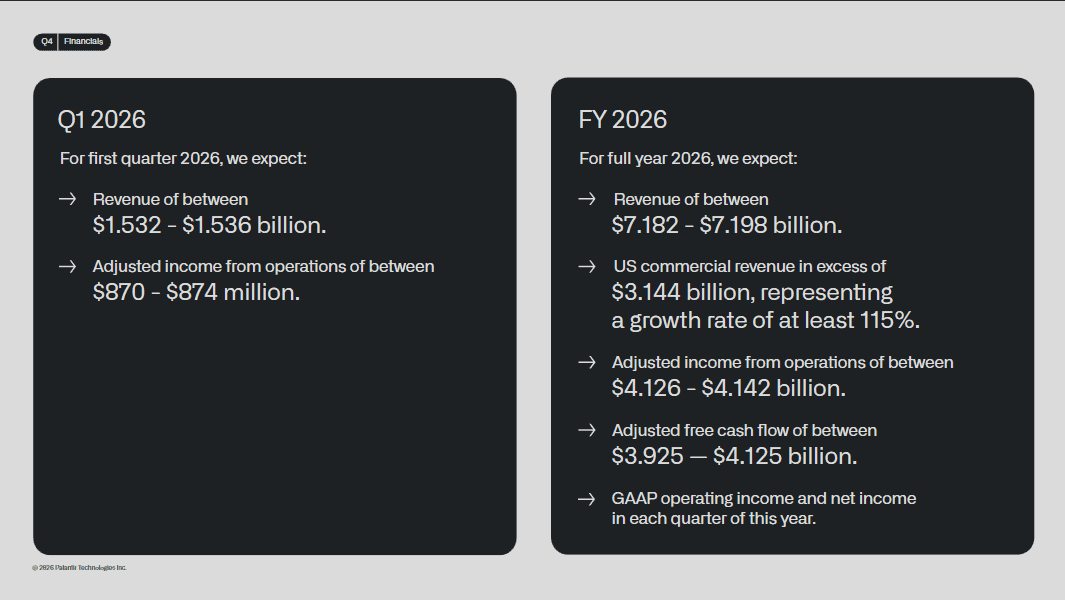The height and width of the screenshot is (600, 1065).
Task: Click the arrow beside FY adjusted income from operations
Action: [x=588, y=362]
